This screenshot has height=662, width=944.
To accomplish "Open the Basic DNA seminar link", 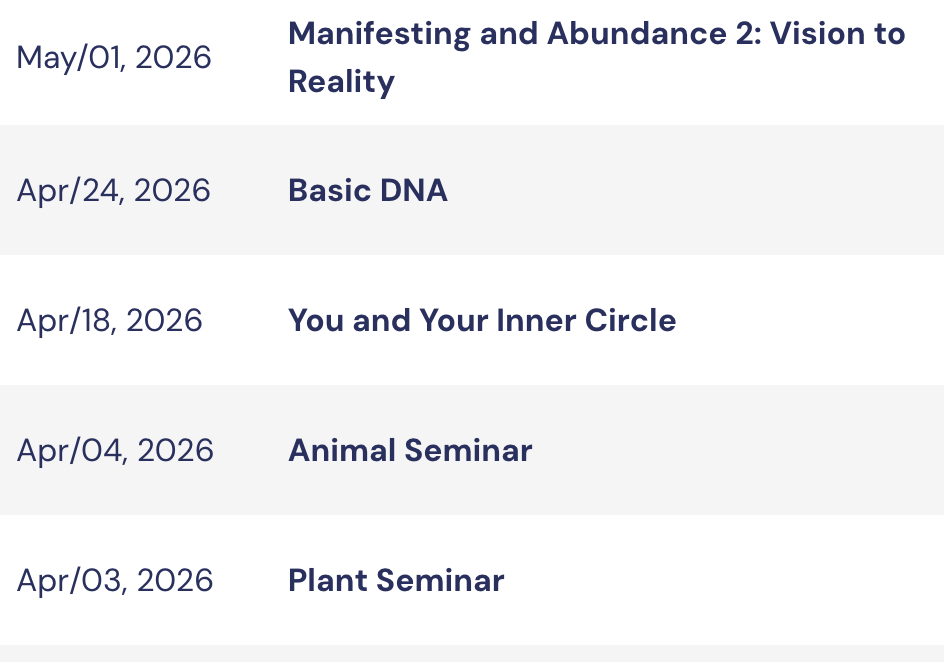I will coord(367,190).
